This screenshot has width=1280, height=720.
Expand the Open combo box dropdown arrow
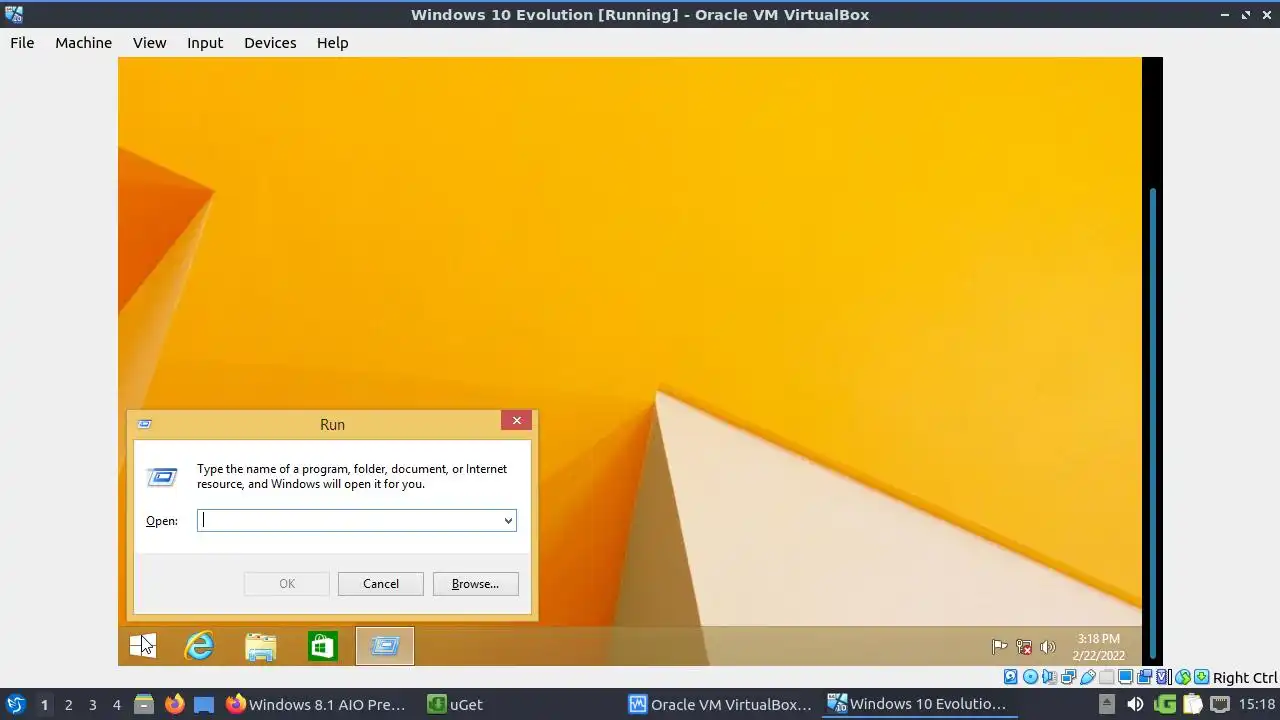(508, 520)
